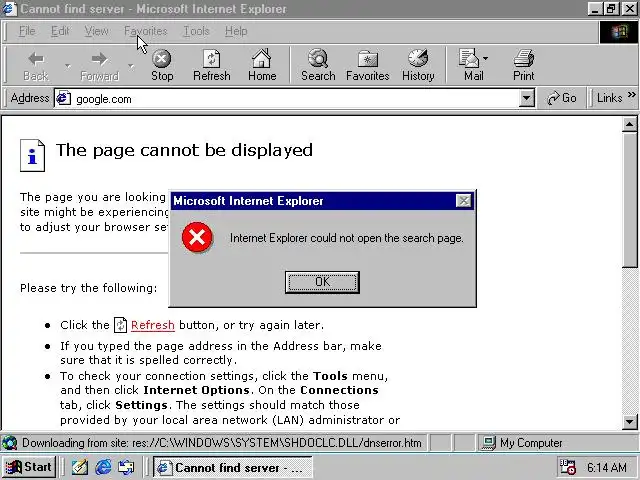
Task: Click the Refresh link in the page
Action: pos(153,325)
